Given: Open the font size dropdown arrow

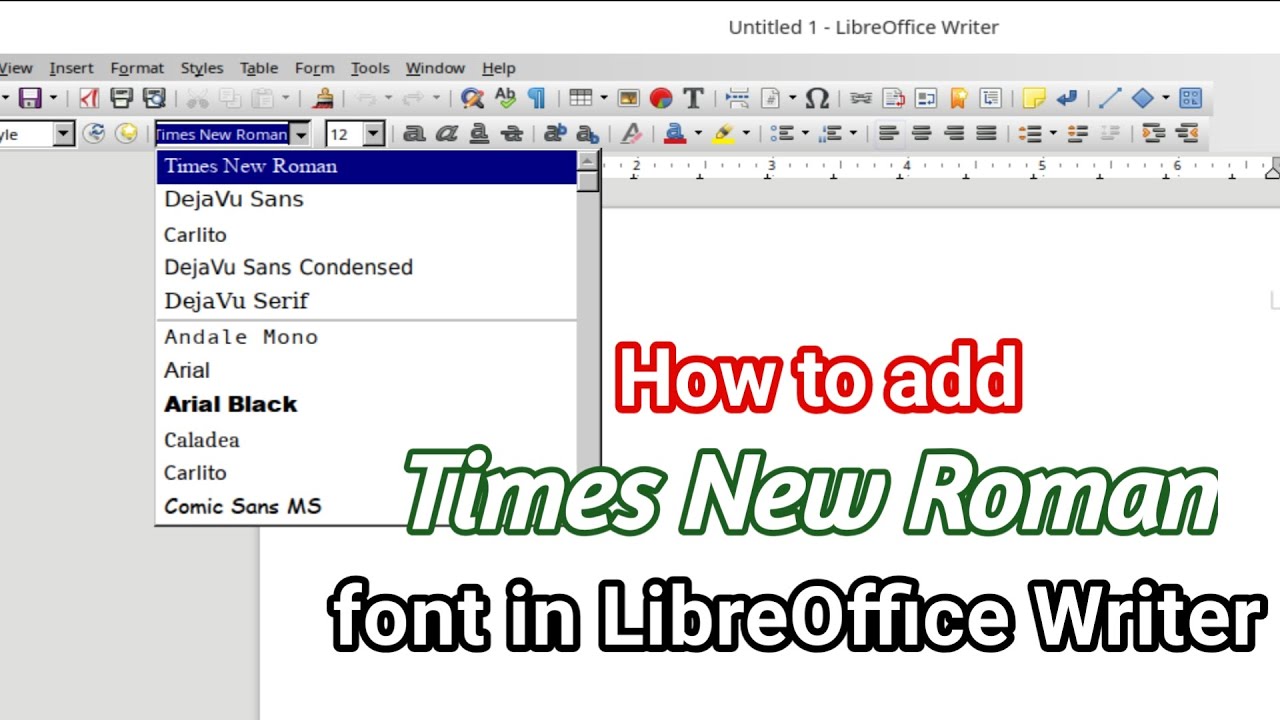Looking at the screenshot, I should [x=374, y=134].
